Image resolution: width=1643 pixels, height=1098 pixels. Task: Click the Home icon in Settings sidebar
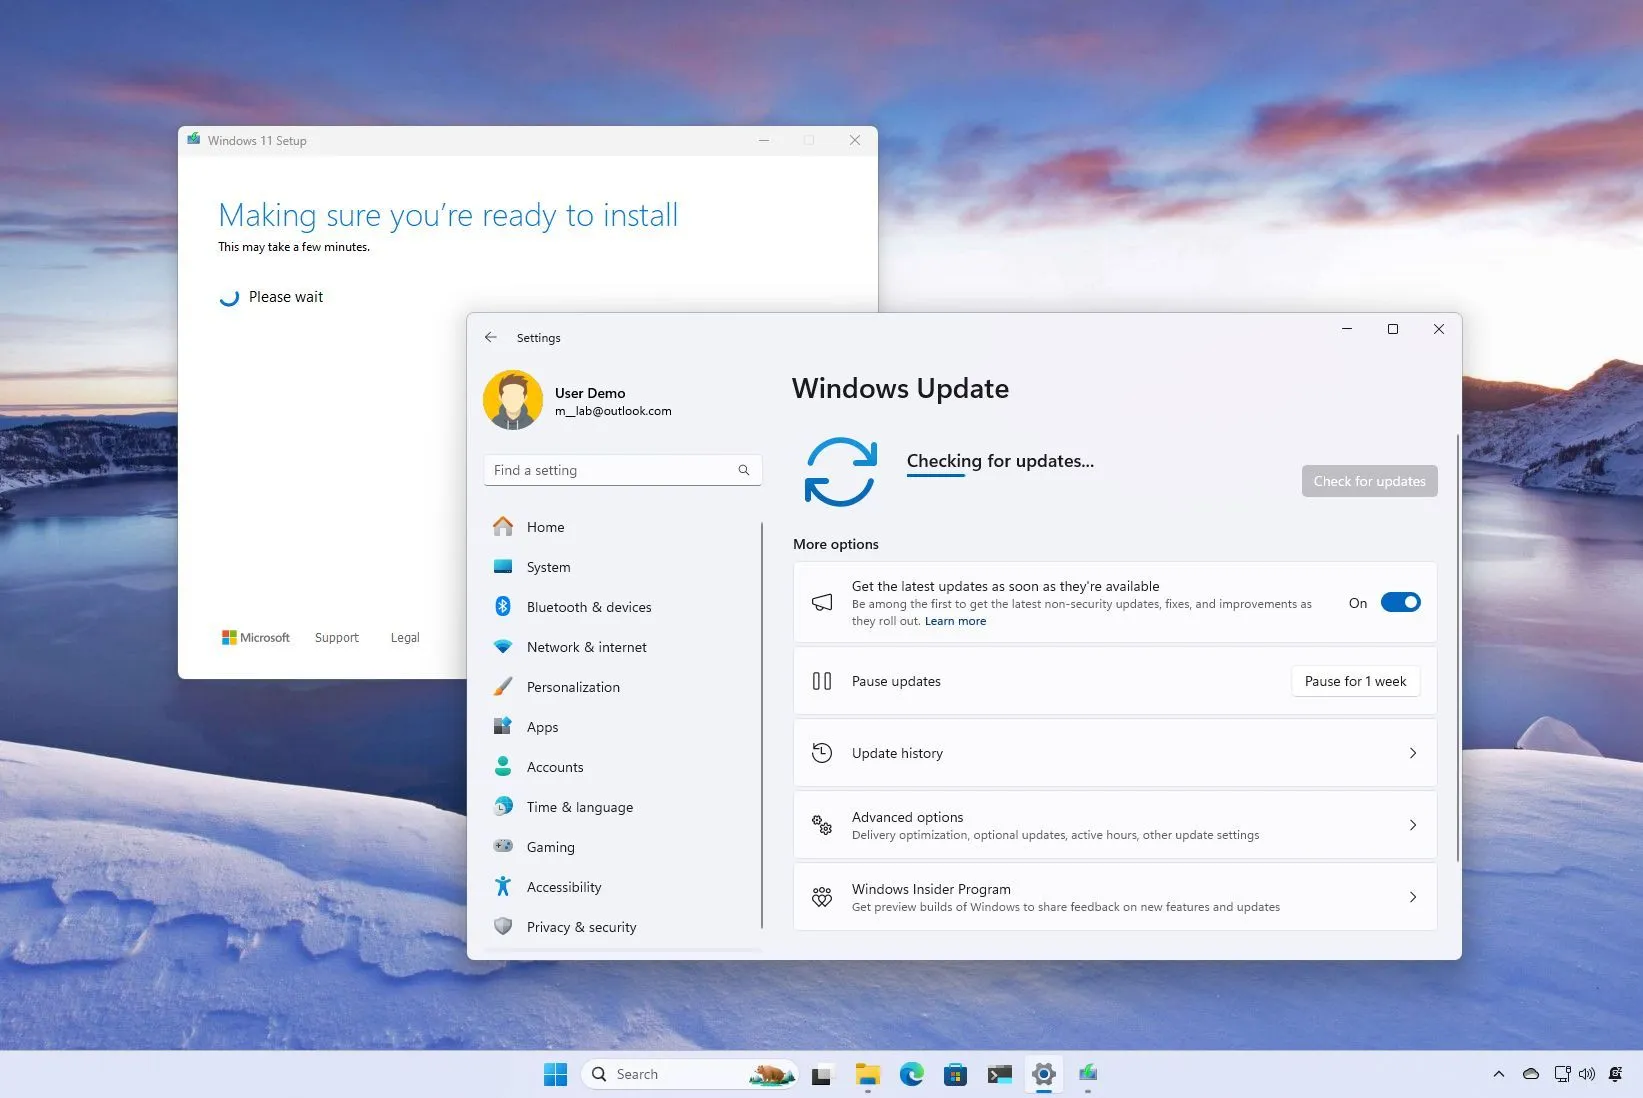tap(503, 526)
